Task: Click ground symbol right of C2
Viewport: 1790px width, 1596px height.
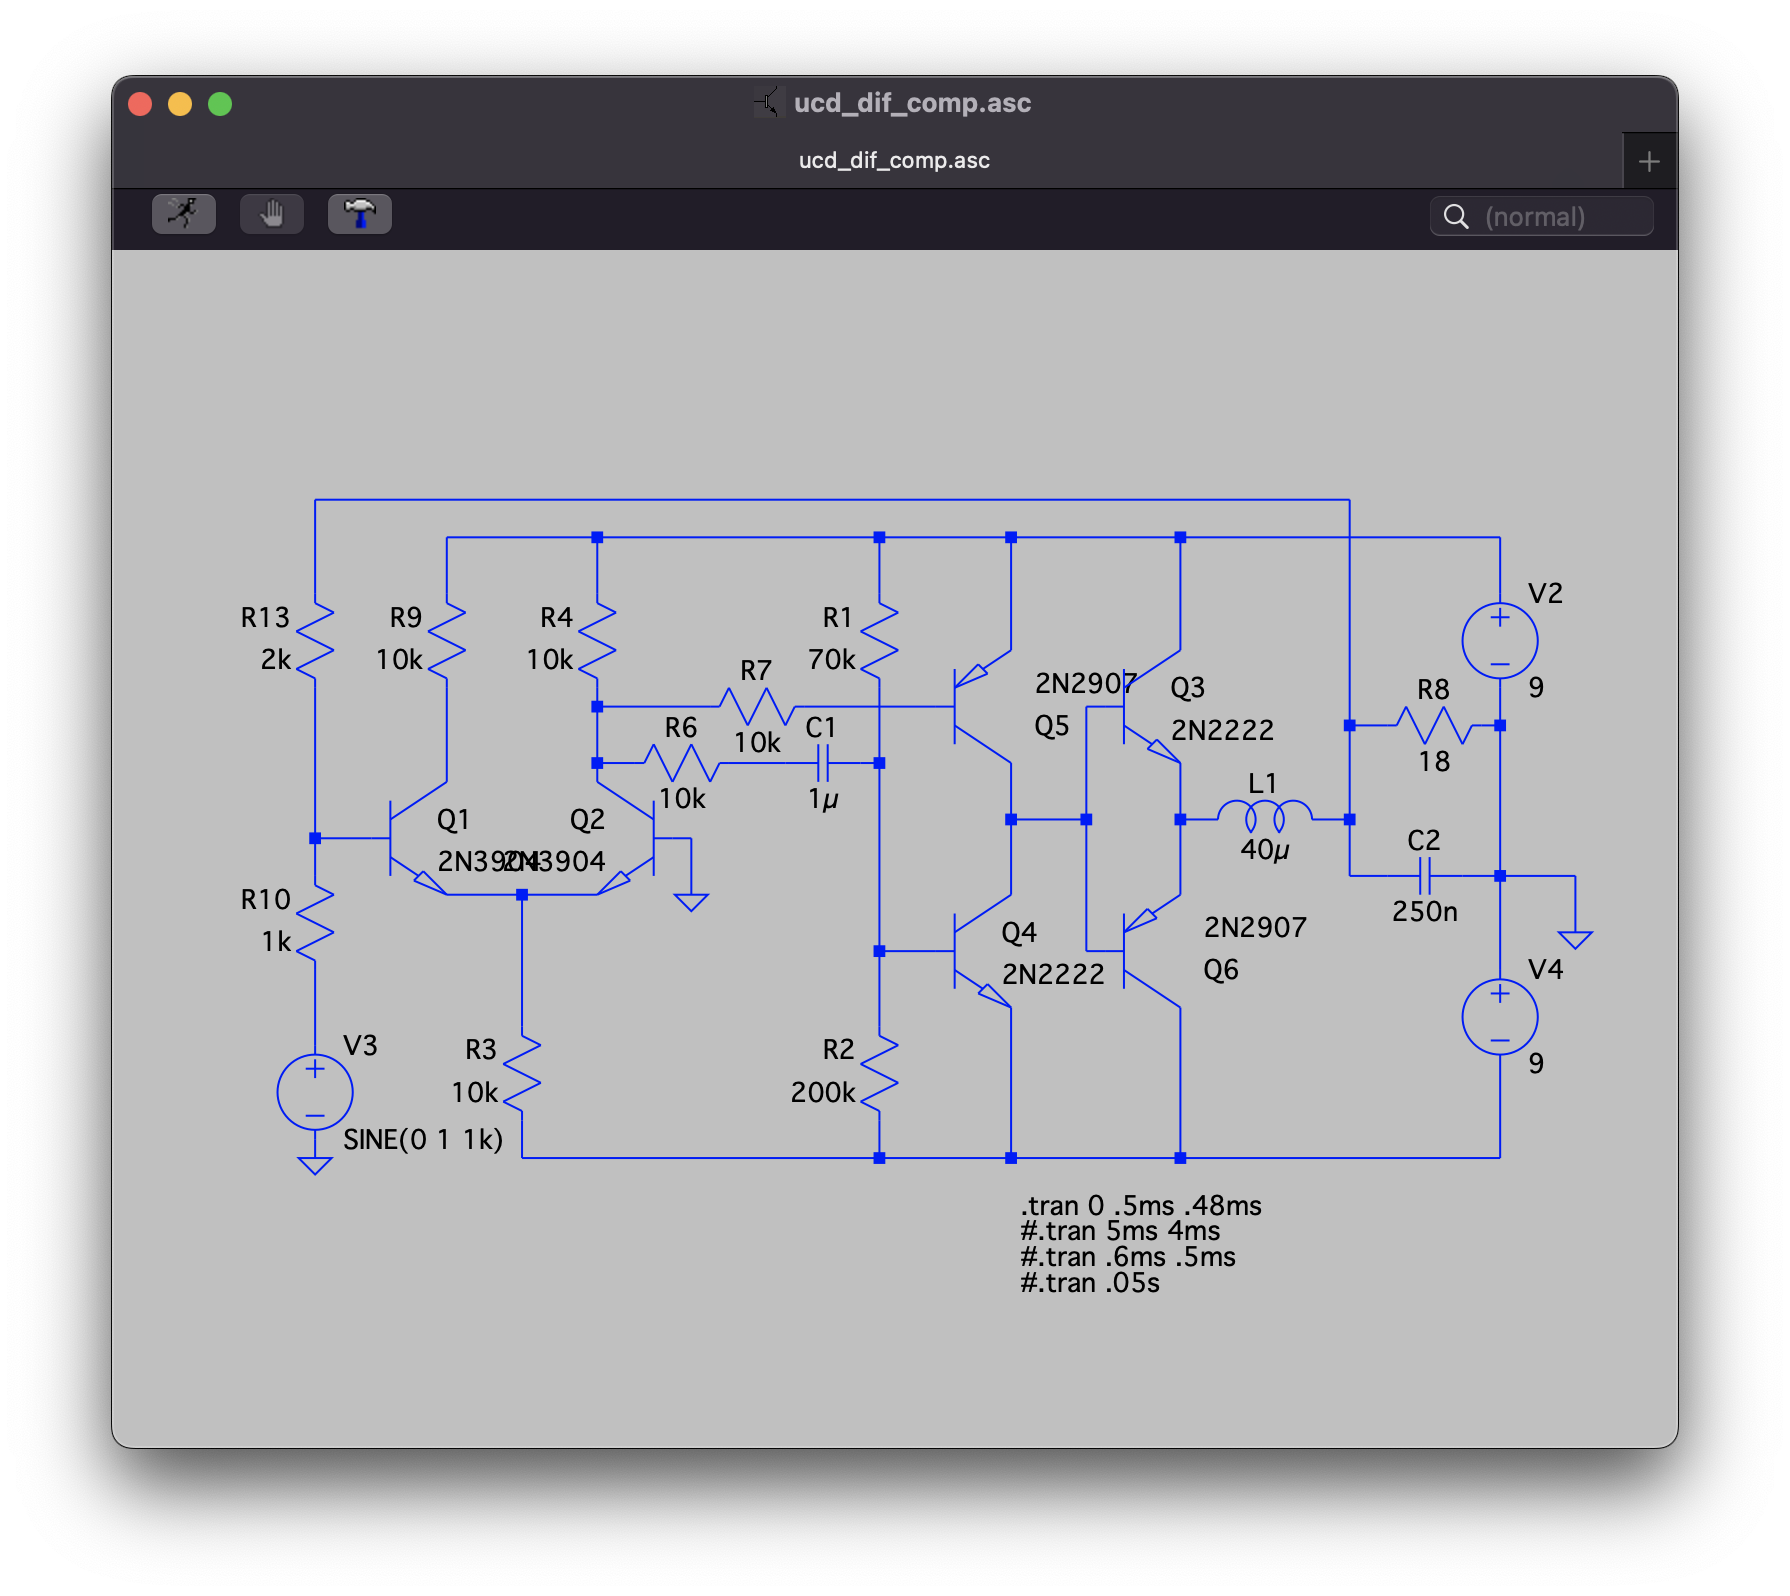Action: pyautogui.click(x=1575, y=939)
